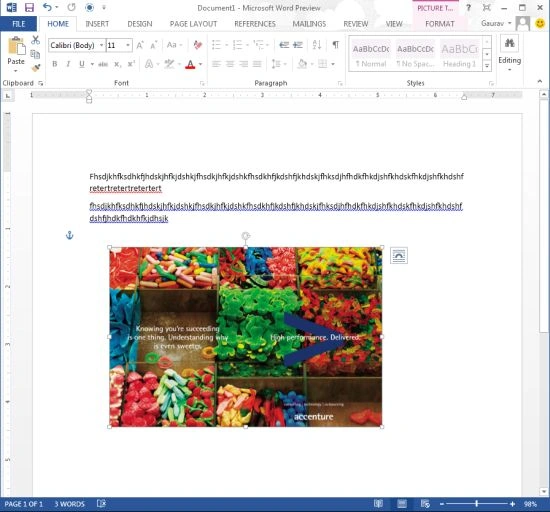Open the Layout Options button beside the picture
The image size is (550, 512).
tap(399, 256)
